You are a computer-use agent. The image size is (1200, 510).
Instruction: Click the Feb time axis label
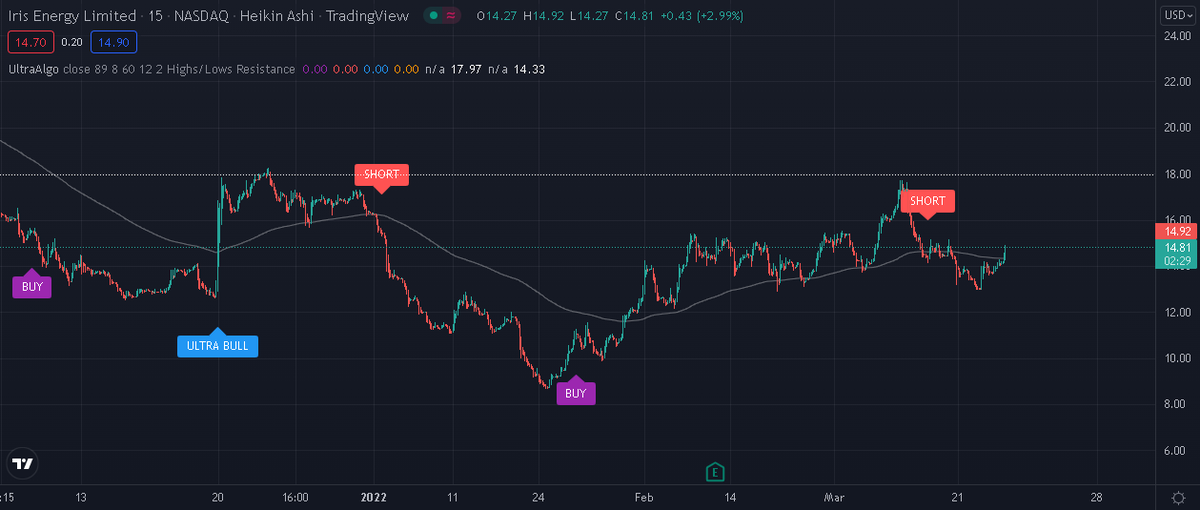click(x=645, y=497)
